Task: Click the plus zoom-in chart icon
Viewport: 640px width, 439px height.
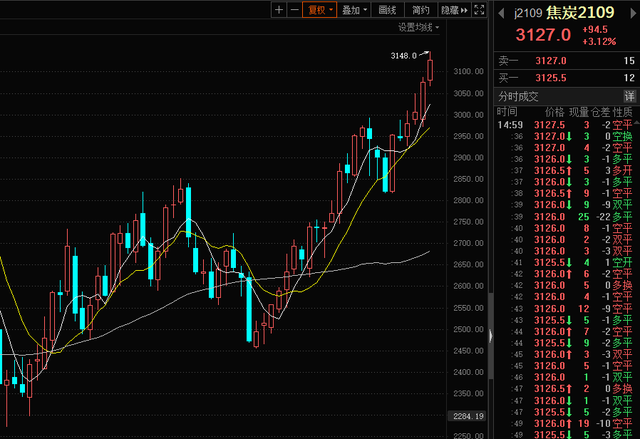Action: (279, 10)
